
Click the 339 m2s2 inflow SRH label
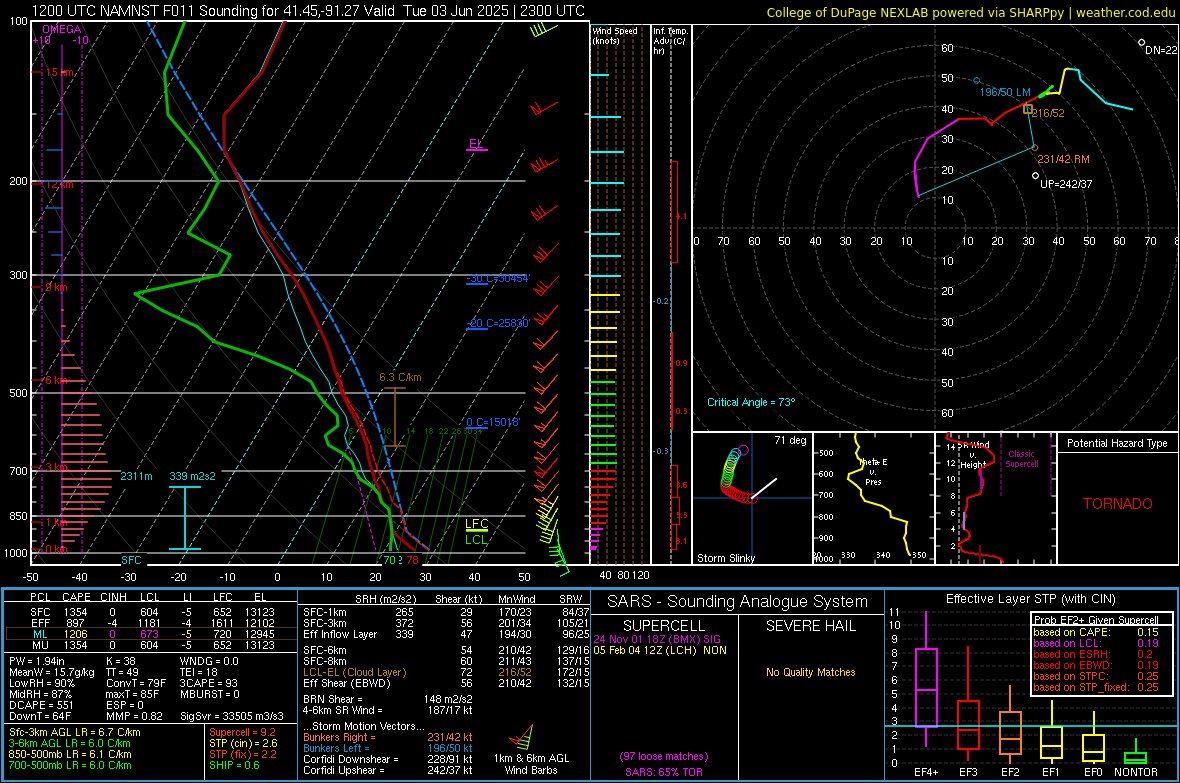point(192,477)
